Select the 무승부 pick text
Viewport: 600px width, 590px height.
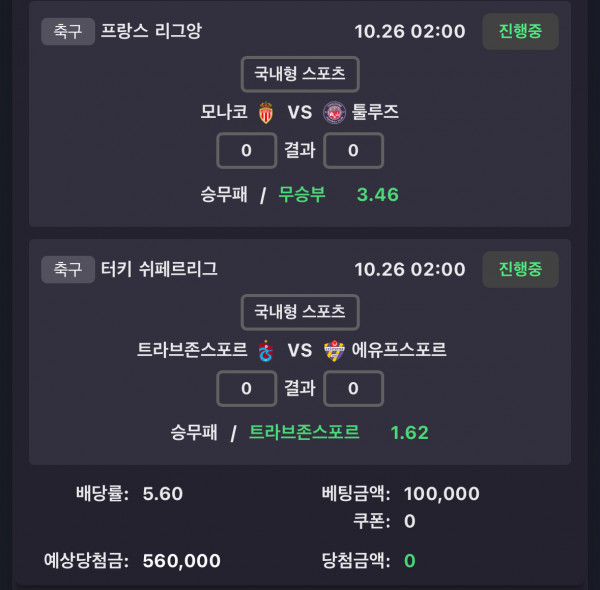pyautogui.click(x=302, y=194)
